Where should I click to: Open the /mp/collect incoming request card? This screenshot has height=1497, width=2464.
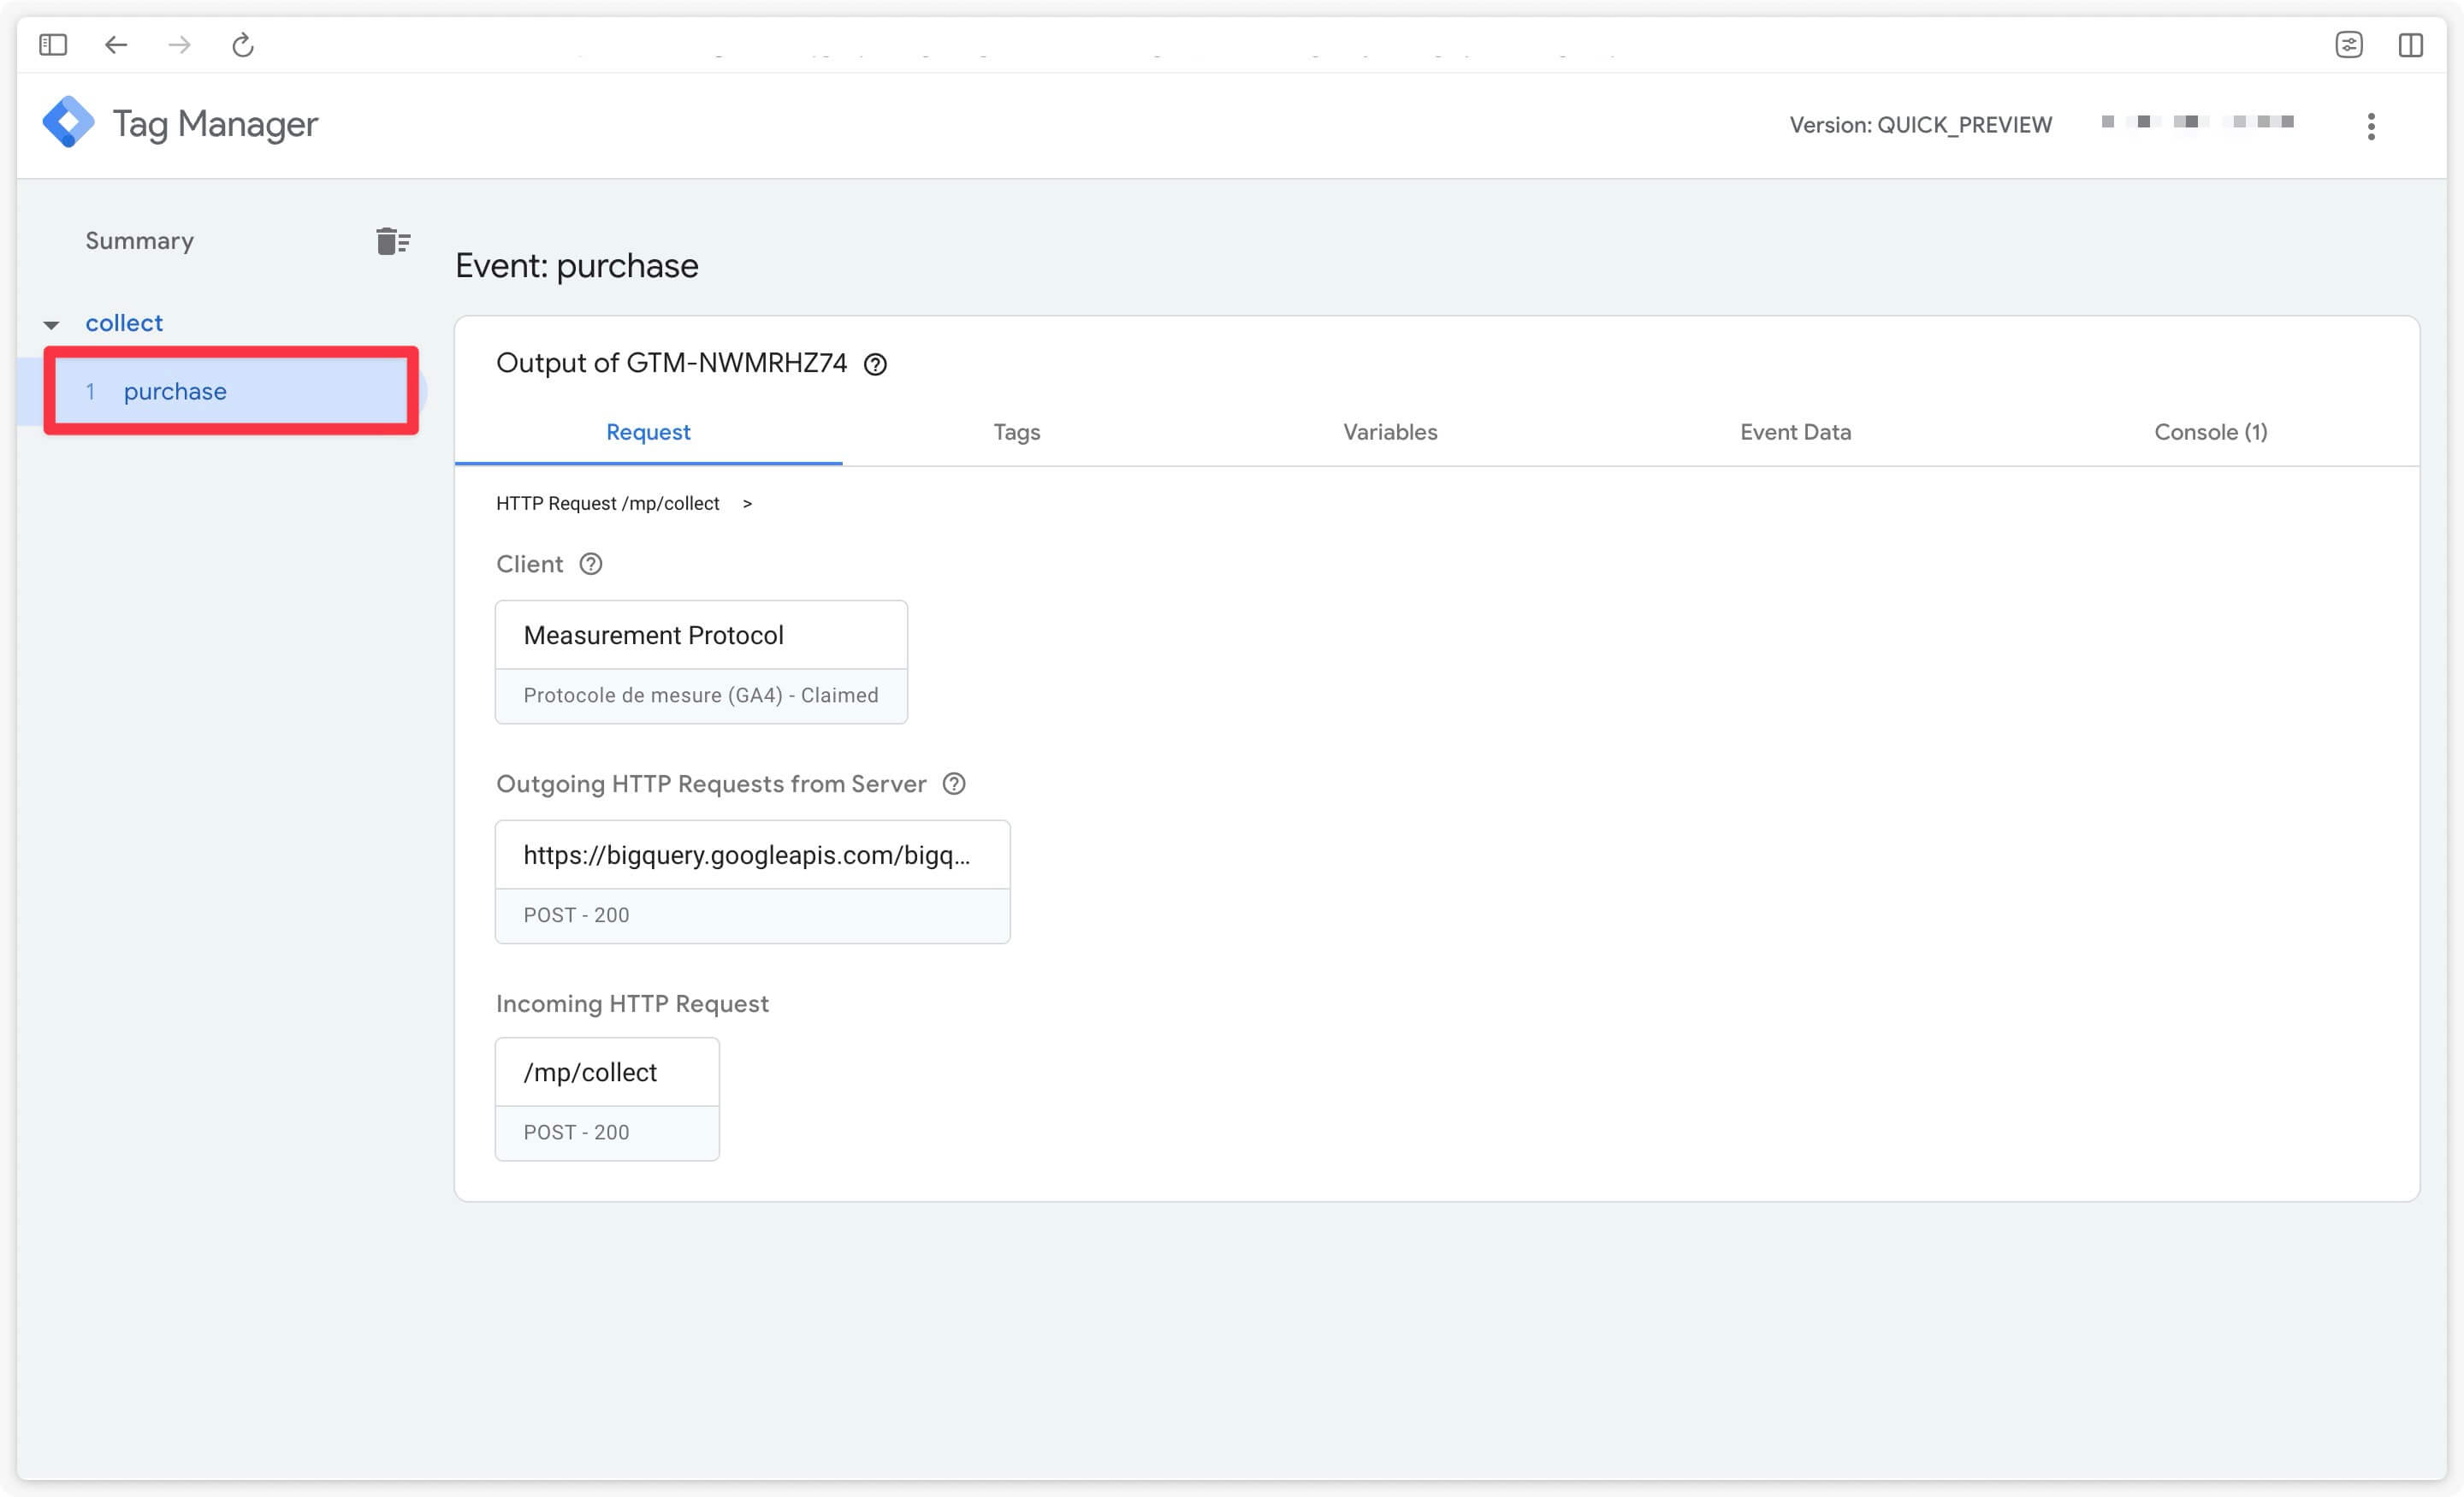[607, 1099]
